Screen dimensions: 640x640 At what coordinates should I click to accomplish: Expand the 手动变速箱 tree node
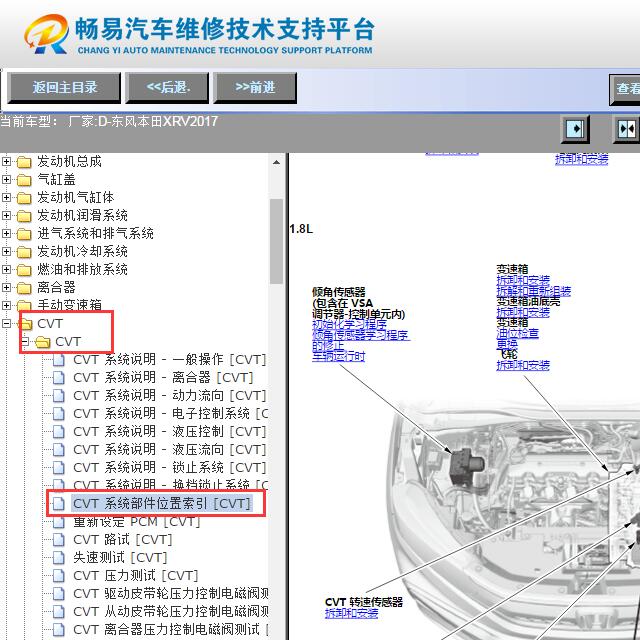tap(6, 305)
